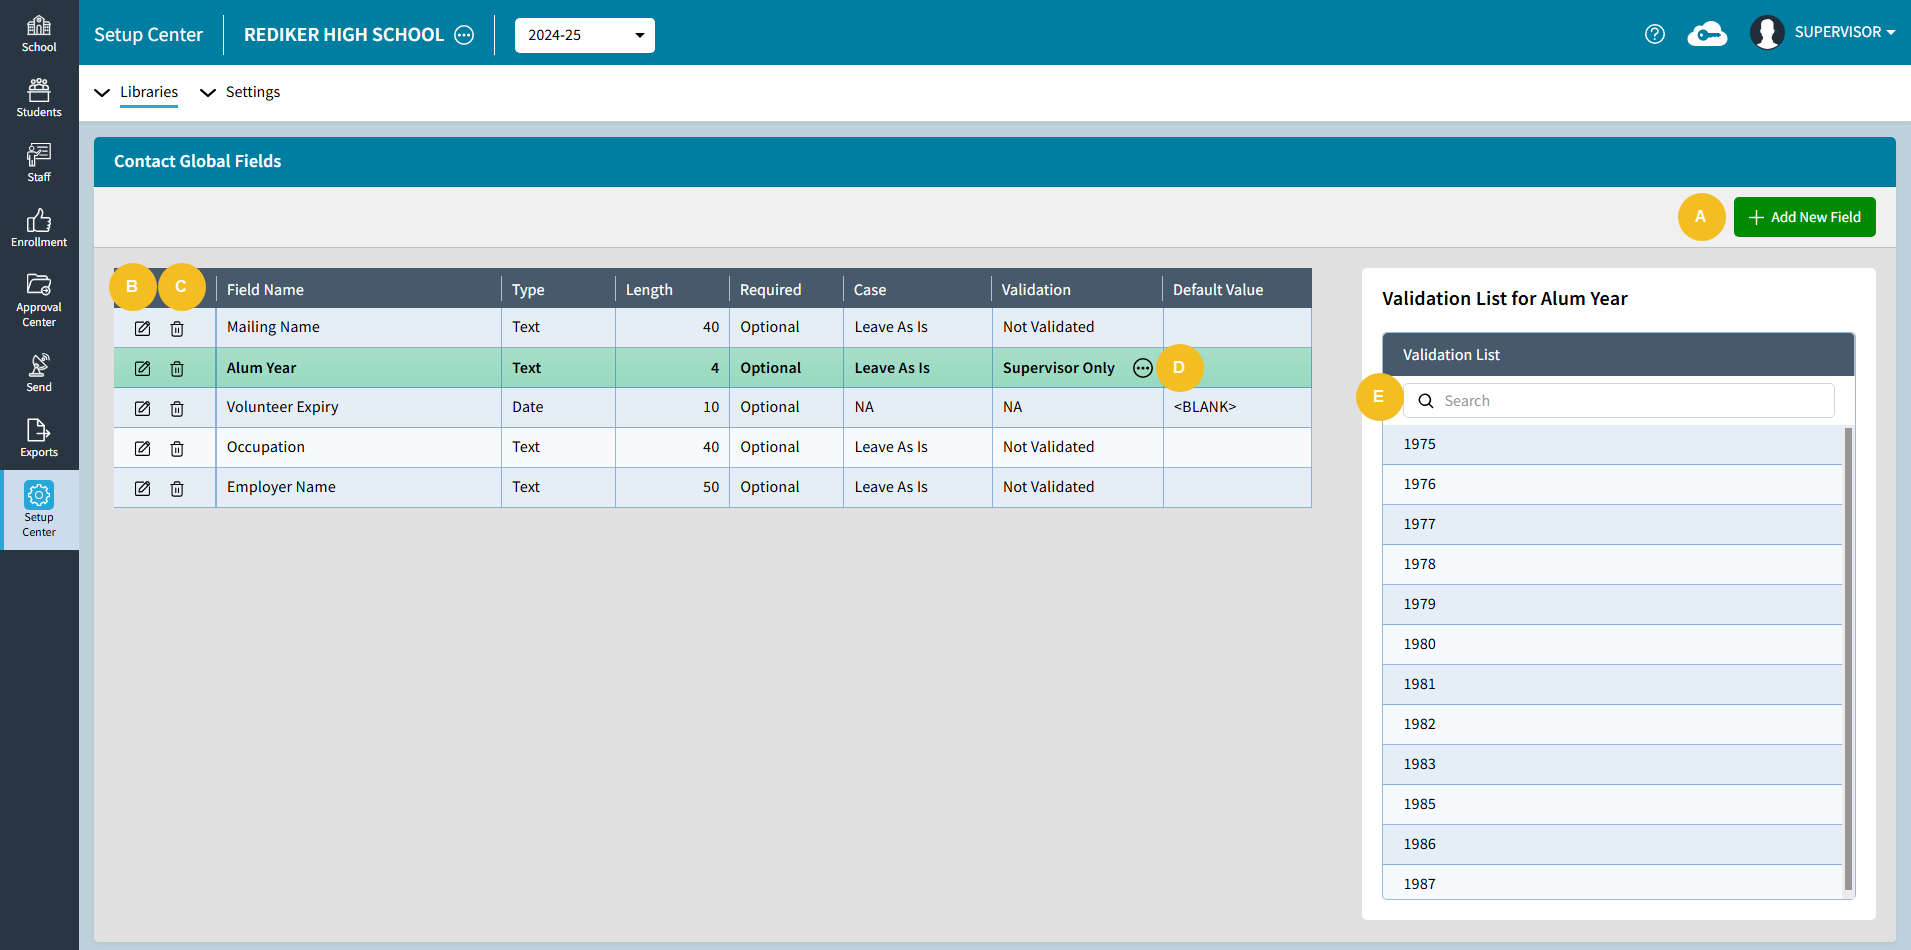Open the Students module
This screenshot has width=1911, height=950.
39,98
